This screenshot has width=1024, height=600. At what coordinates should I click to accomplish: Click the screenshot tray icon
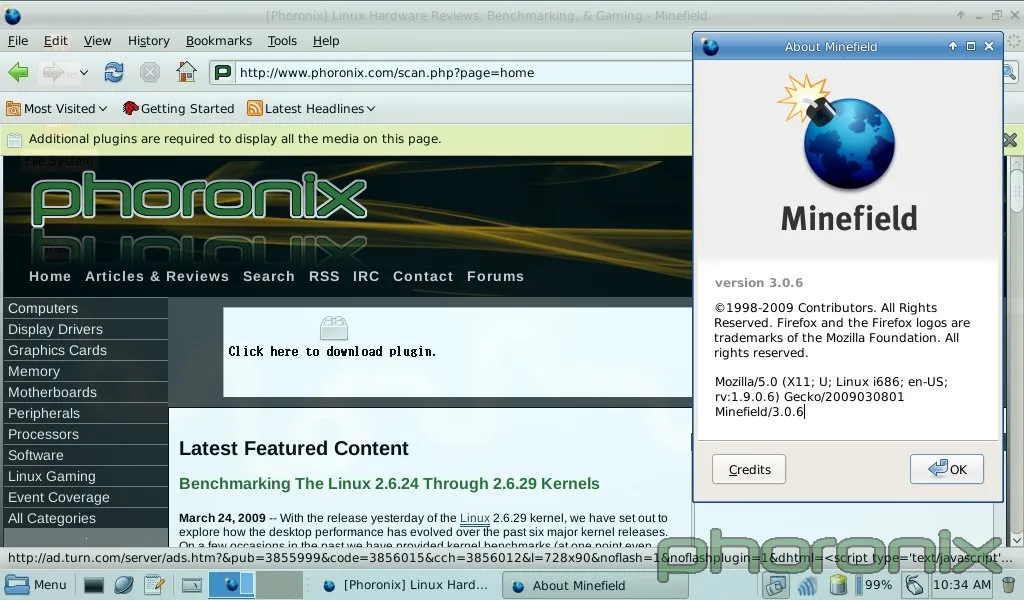[776, 585]
